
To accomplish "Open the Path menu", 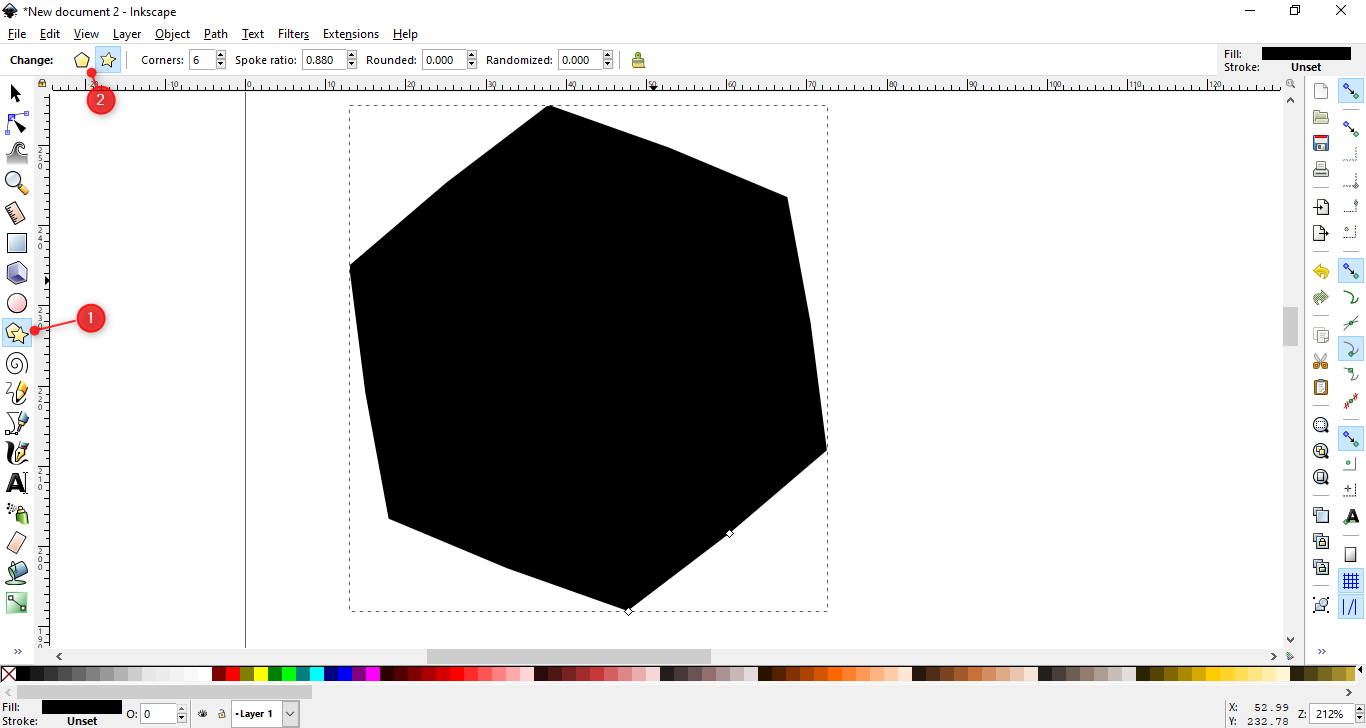I will tap(215, 33).
